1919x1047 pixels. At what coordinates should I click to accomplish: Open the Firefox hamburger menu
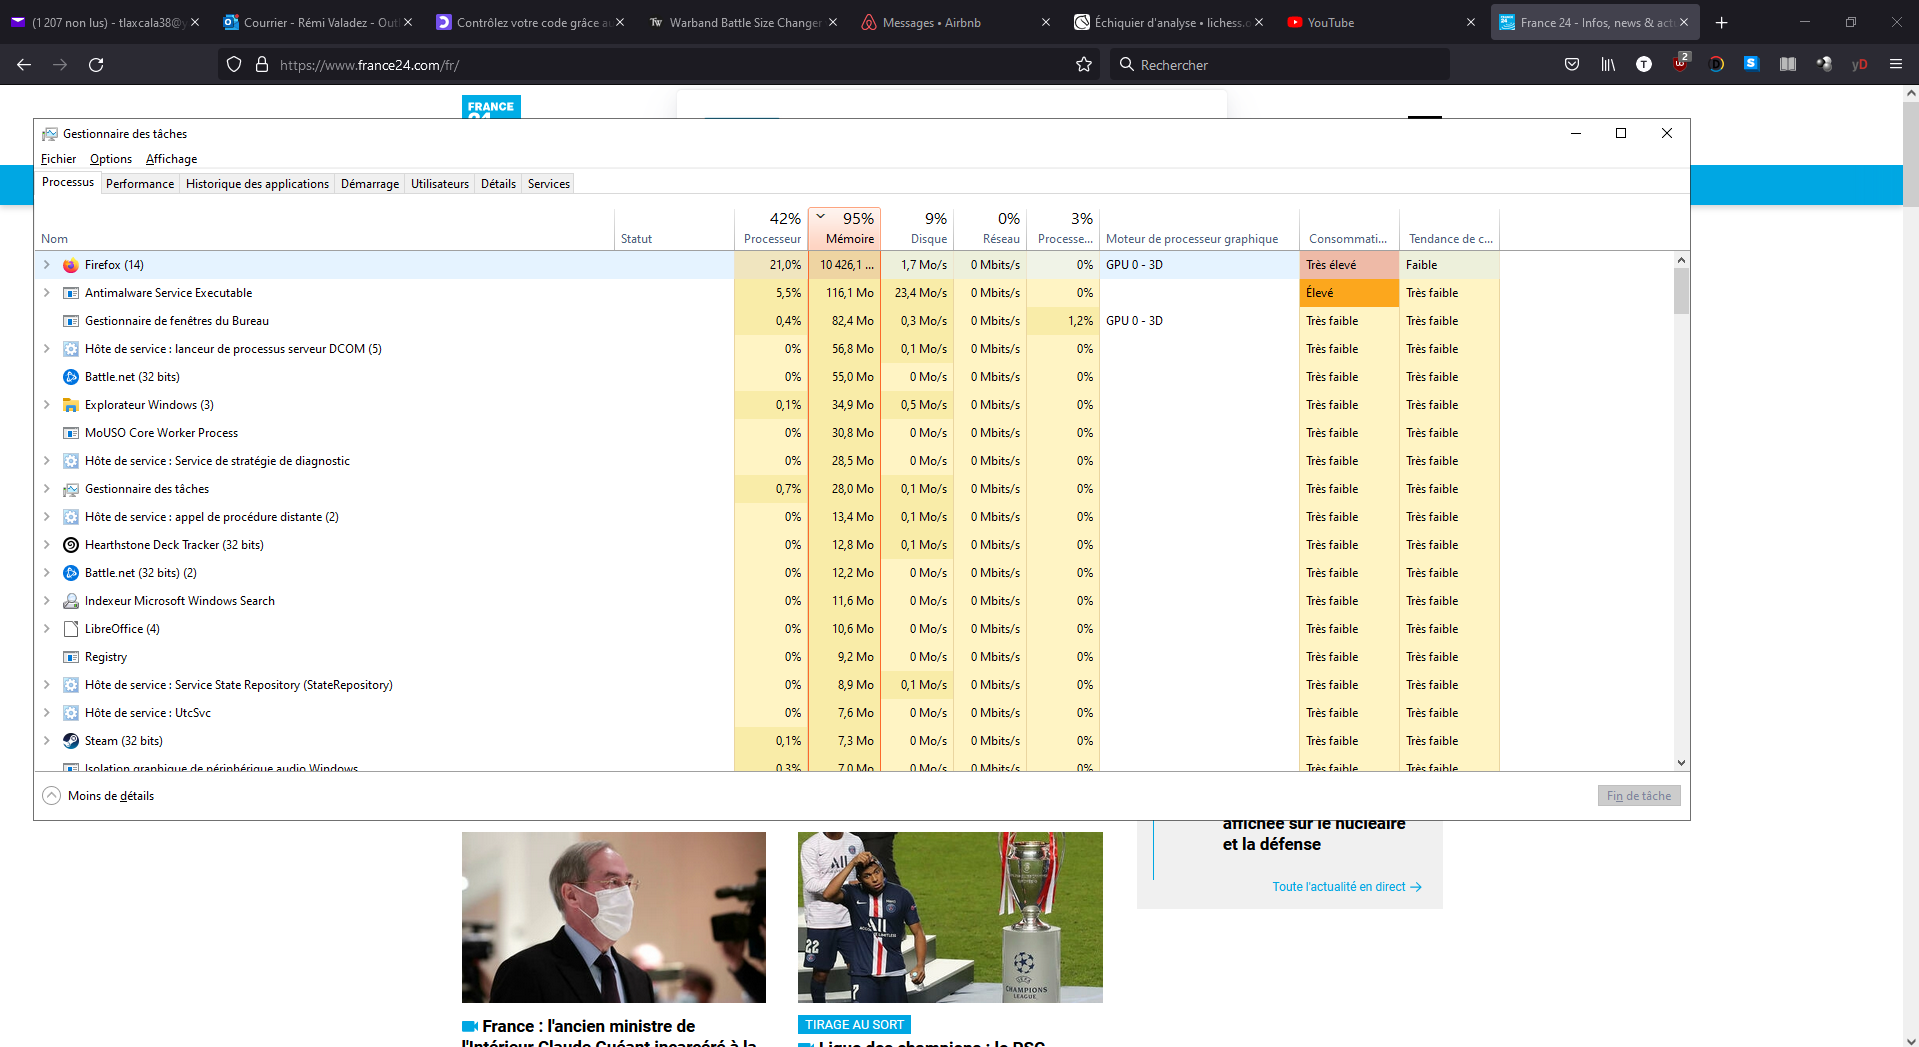(1896, 65)
